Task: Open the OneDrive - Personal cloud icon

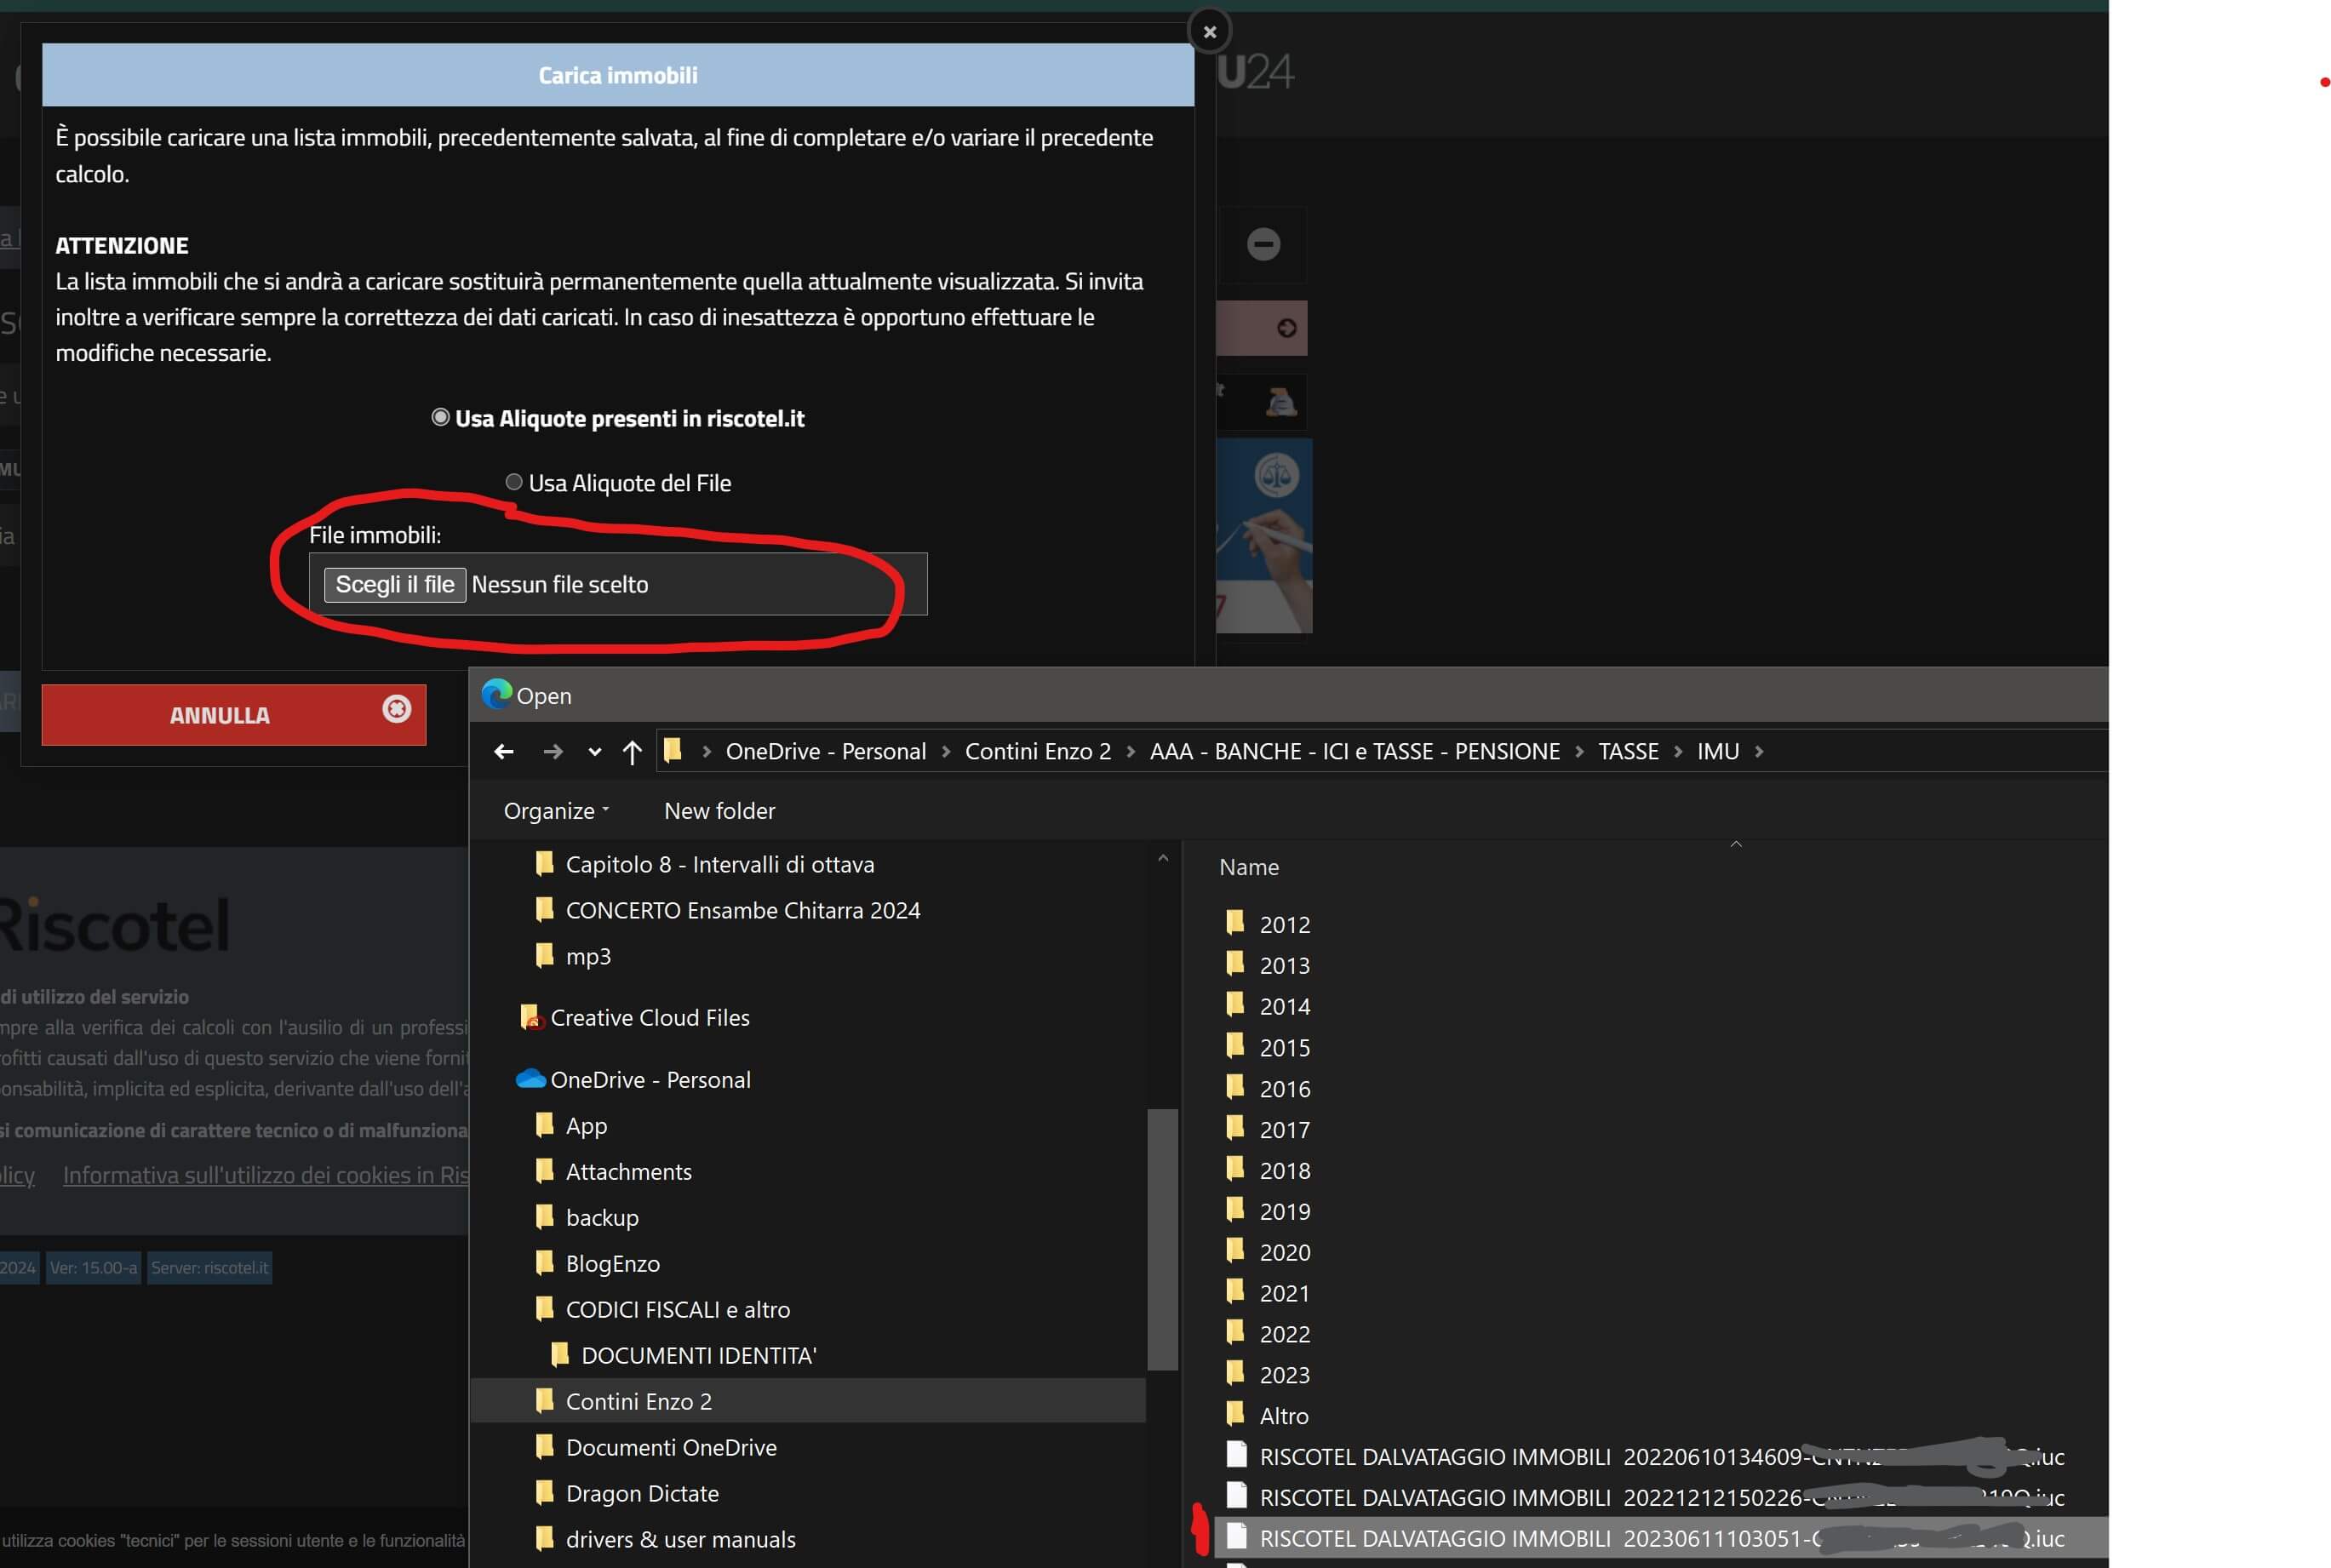Action: click(x=530, y=1079)
